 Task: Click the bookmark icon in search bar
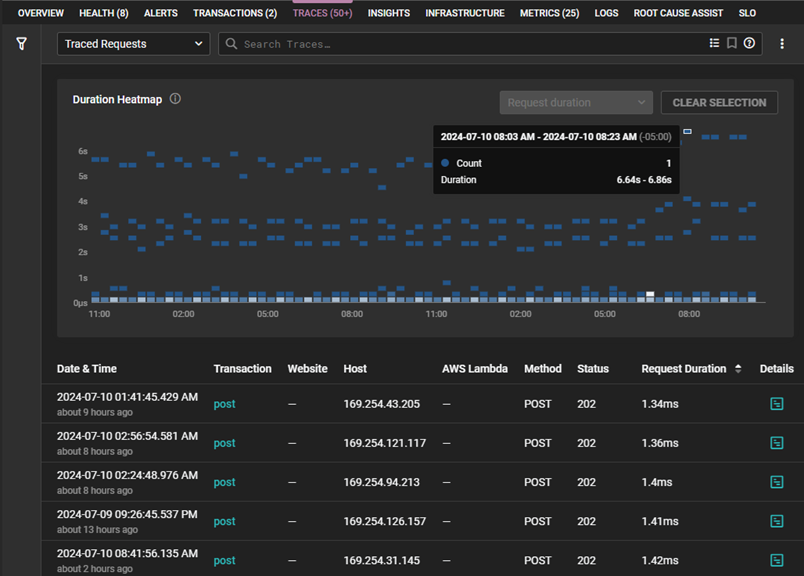pos(732,44)
